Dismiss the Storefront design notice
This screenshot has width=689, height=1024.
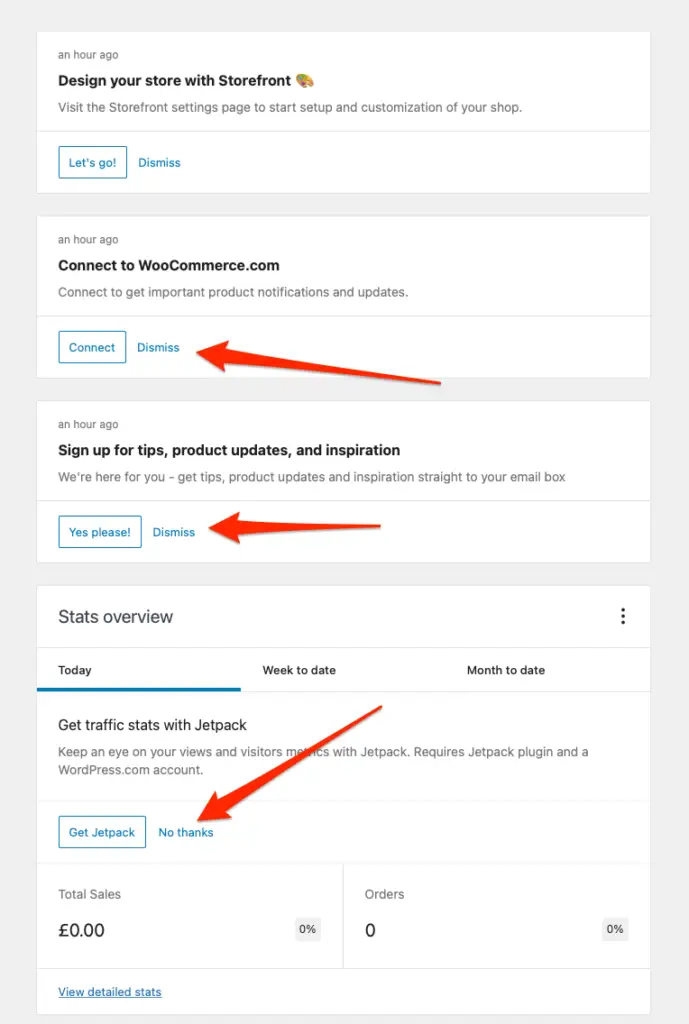point(159,162)
